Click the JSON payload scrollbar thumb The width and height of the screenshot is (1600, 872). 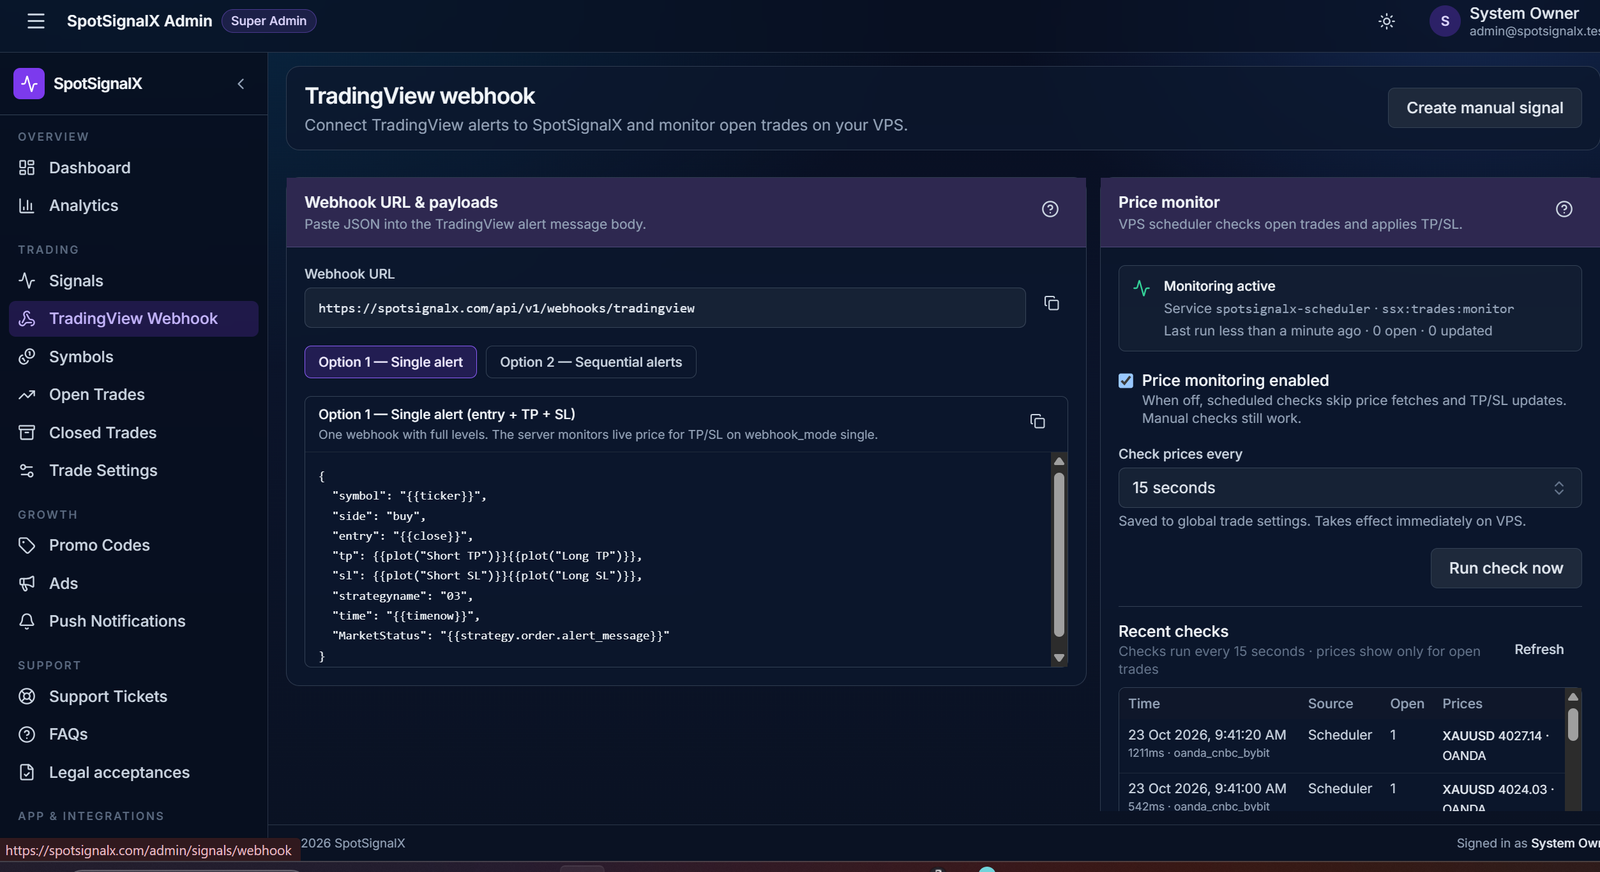coord(1058,553)
